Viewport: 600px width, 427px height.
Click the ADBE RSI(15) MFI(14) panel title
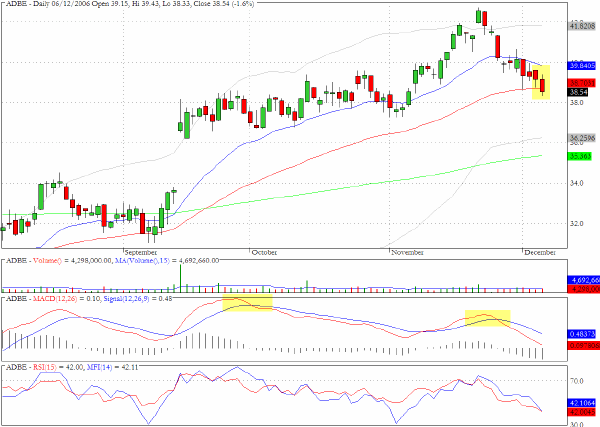pyautogui.click(x=72, y=367)
